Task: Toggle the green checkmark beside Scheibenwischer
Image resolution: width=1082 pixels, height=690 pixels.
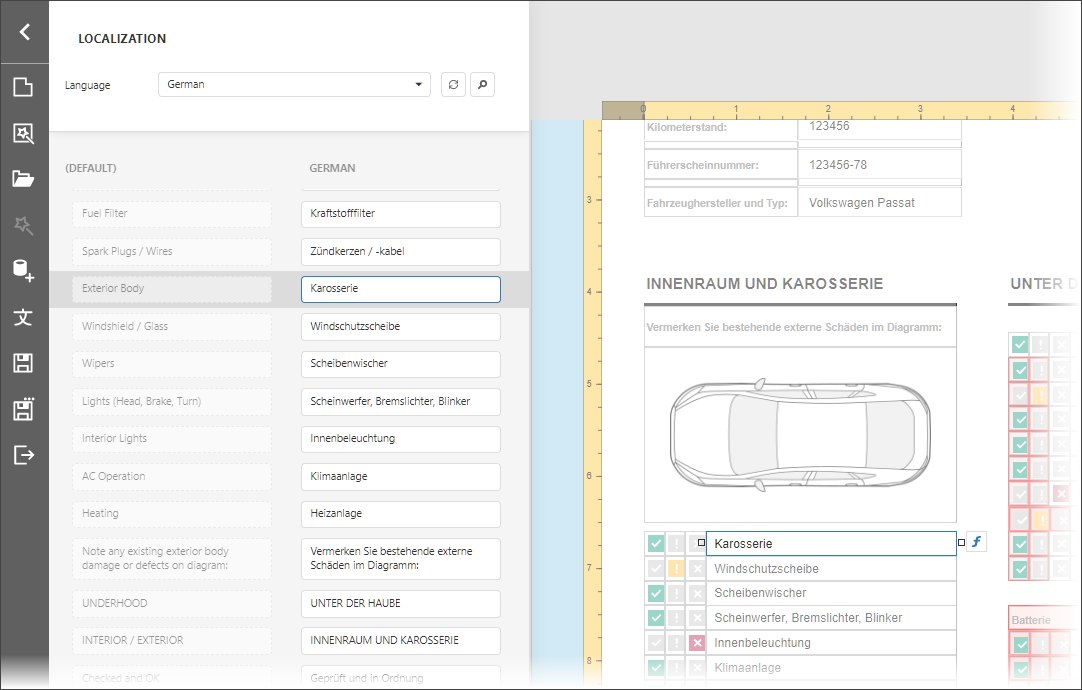Action: coord(655,593)
